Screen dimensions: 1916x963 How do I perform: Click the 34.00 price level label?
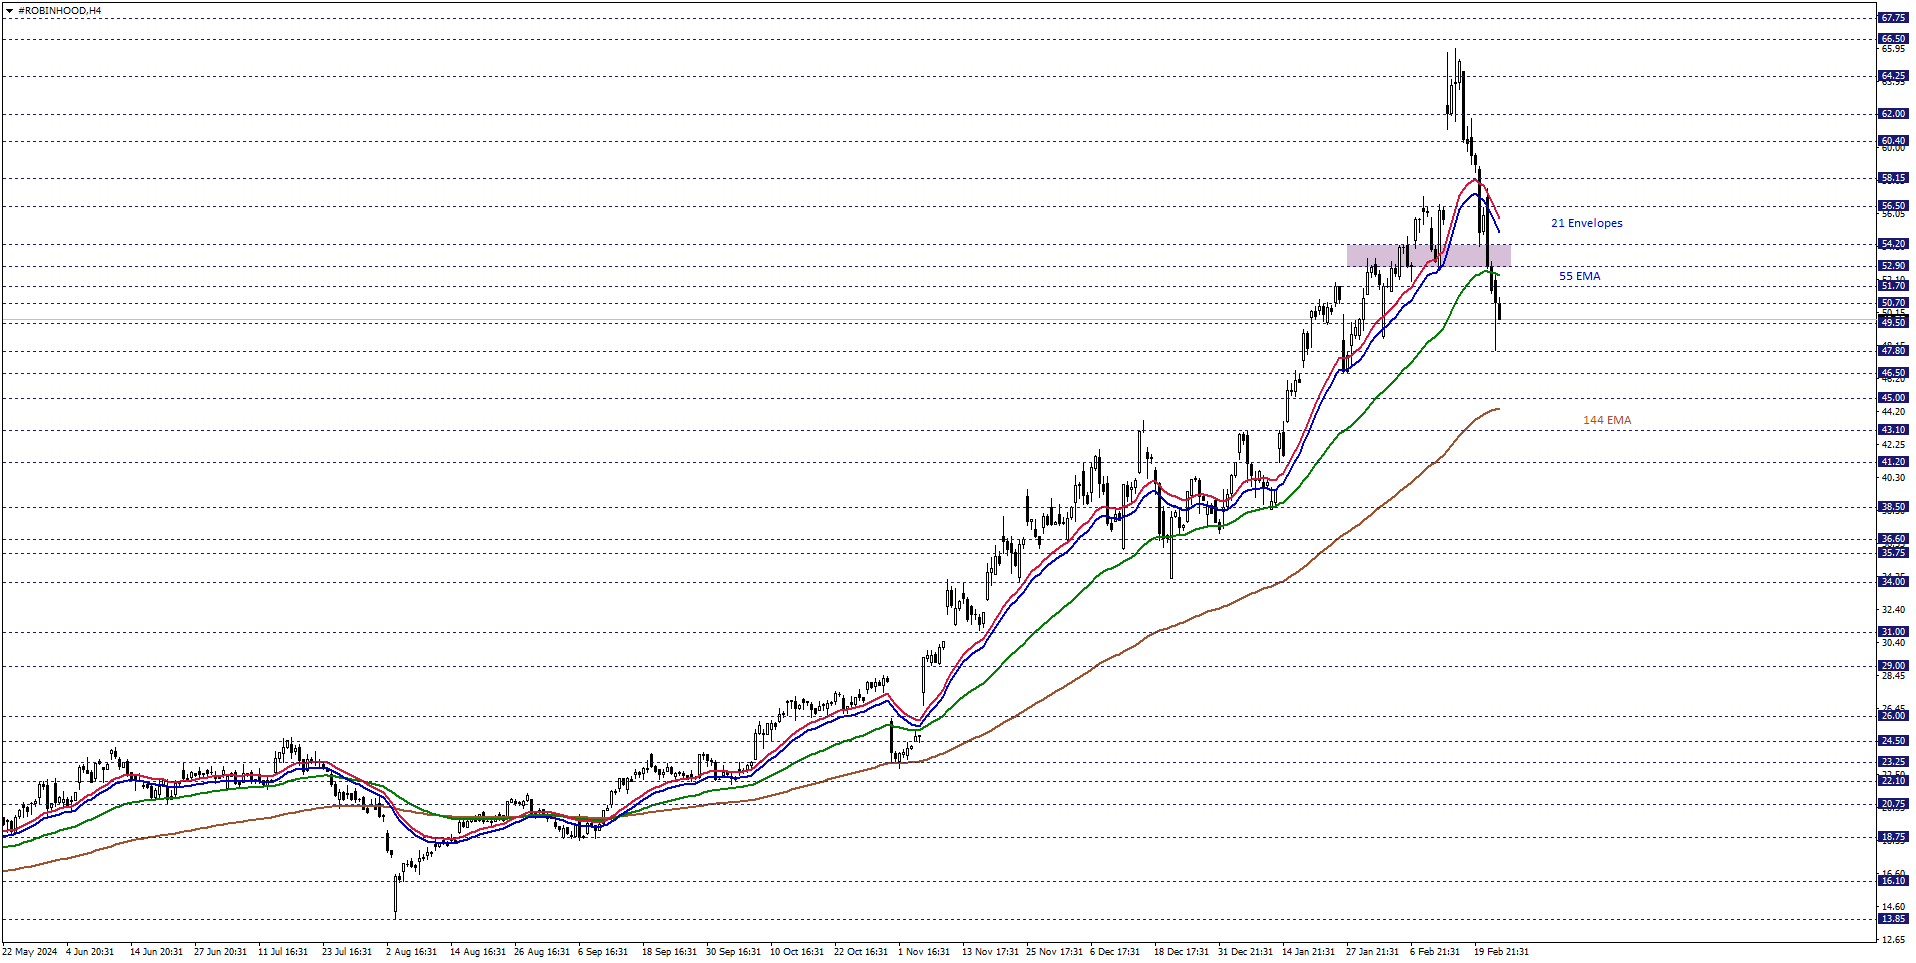[x=1893, y=582]
